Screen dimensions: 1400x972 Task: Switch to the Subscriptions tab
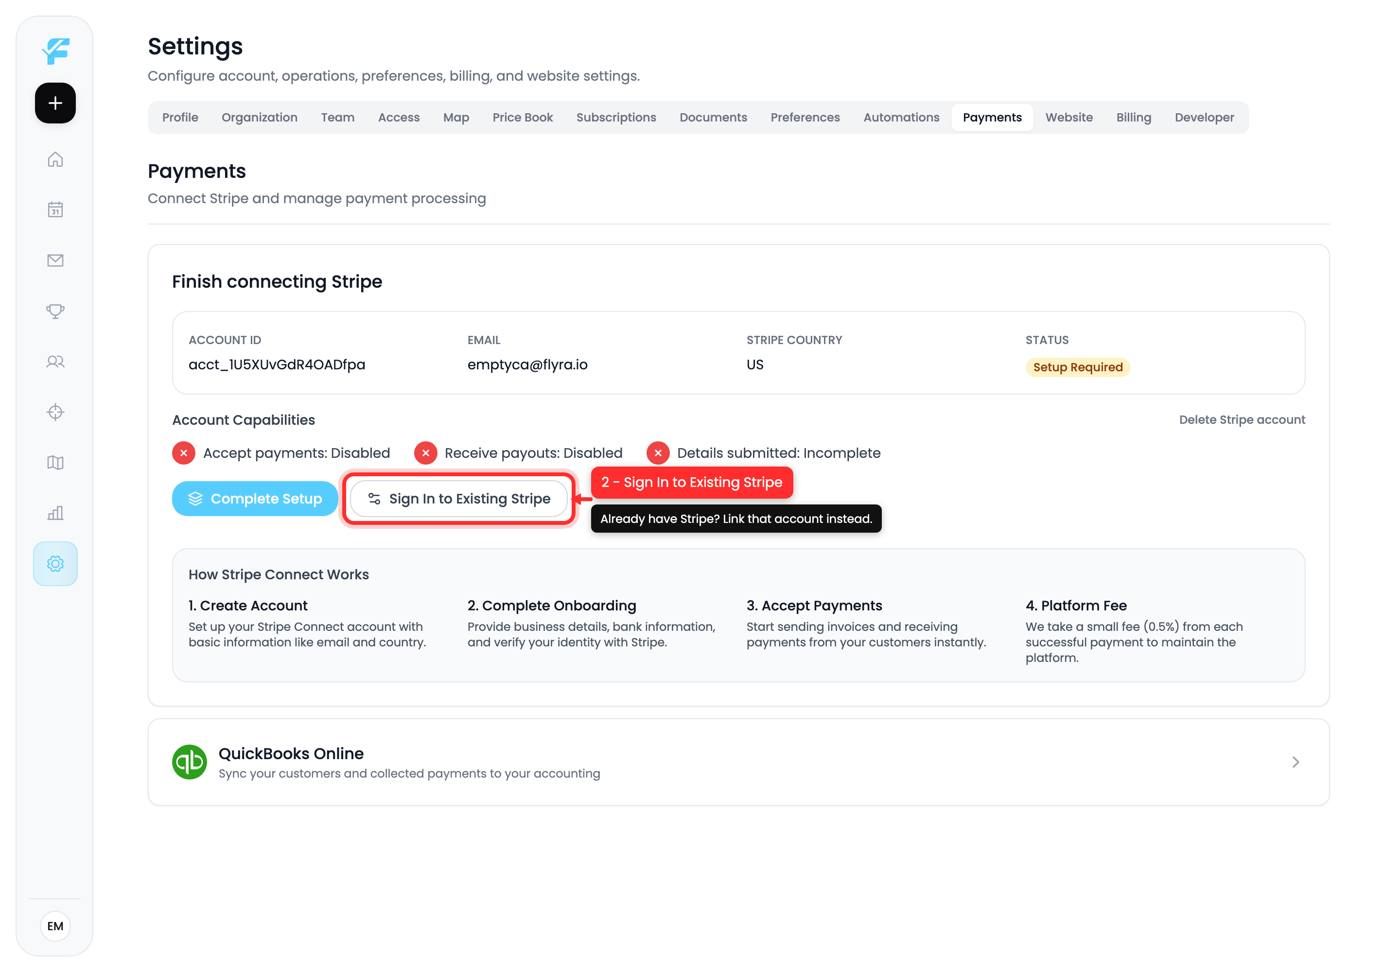[x=616, y=117]
